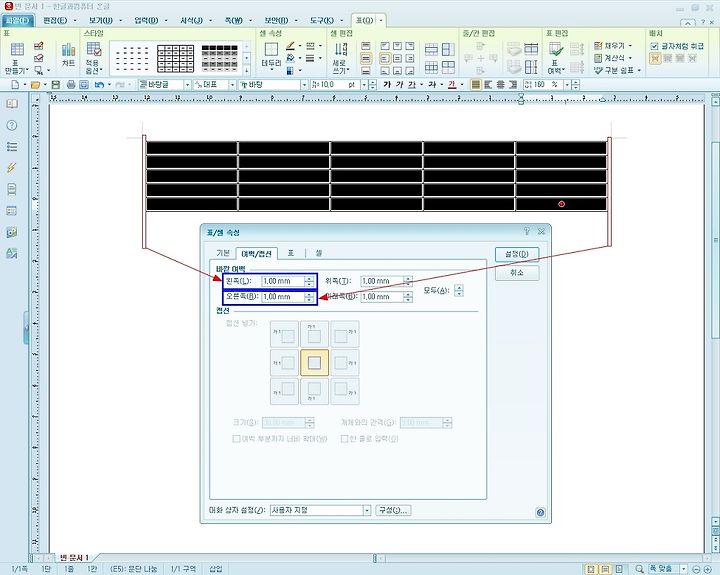
Task: Select the bottom-center caption position tile
Action: coord(315,391)
